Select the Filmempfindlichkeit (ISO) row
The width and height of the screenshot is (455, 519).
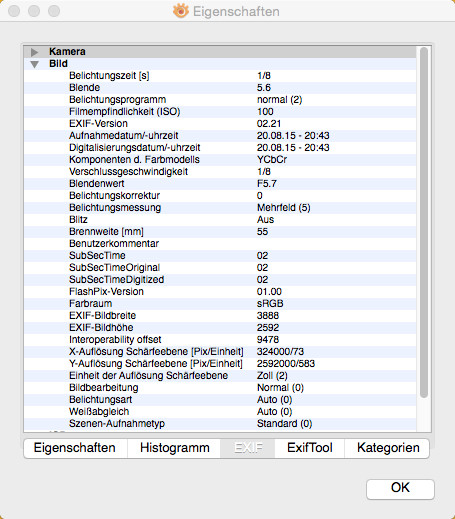point(220,112)
